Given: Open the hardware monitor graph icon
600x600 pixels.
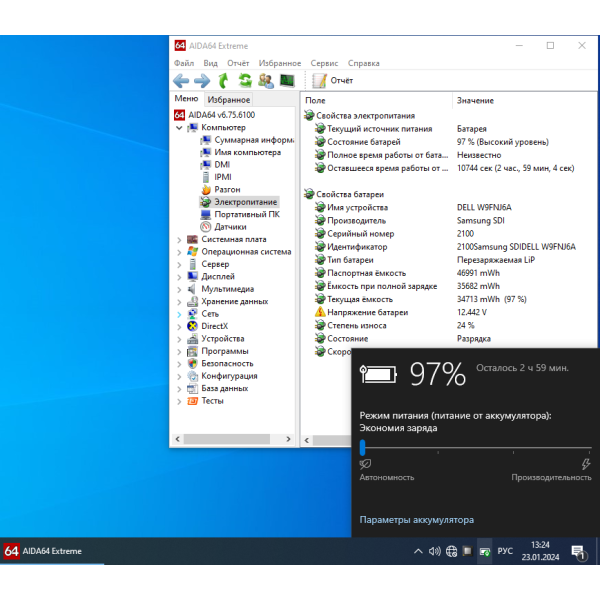Looking at the screenshot, I should [287, 80].
